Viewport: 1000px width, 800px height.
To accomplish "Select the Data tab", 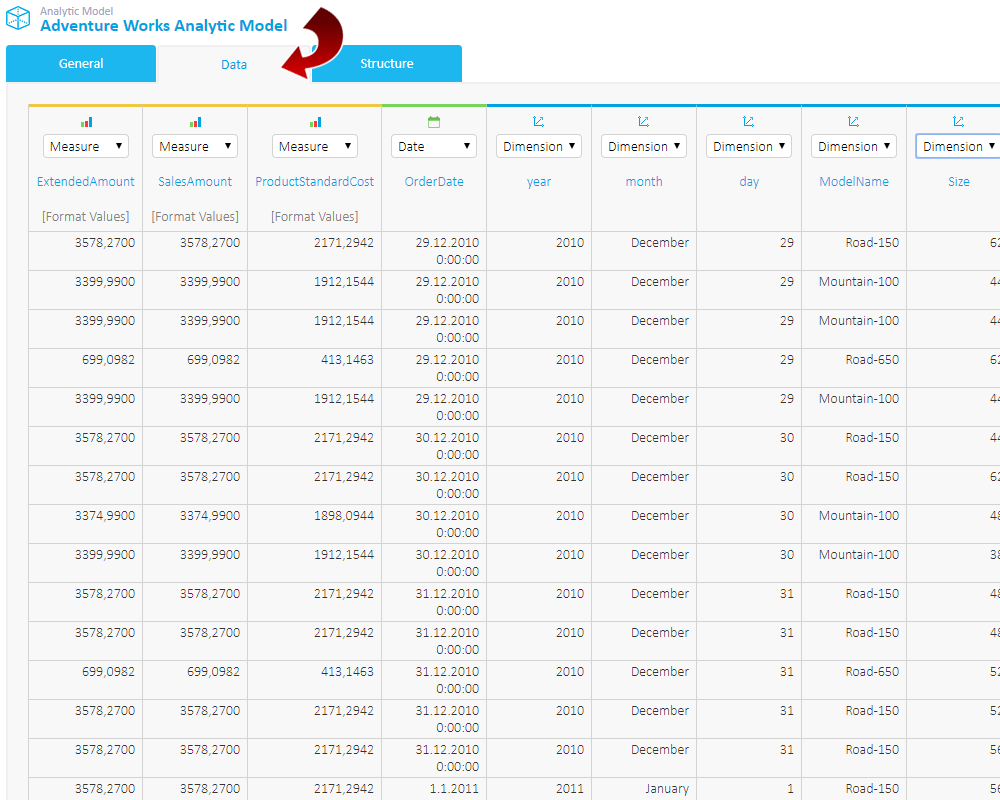I will point(233,64).
